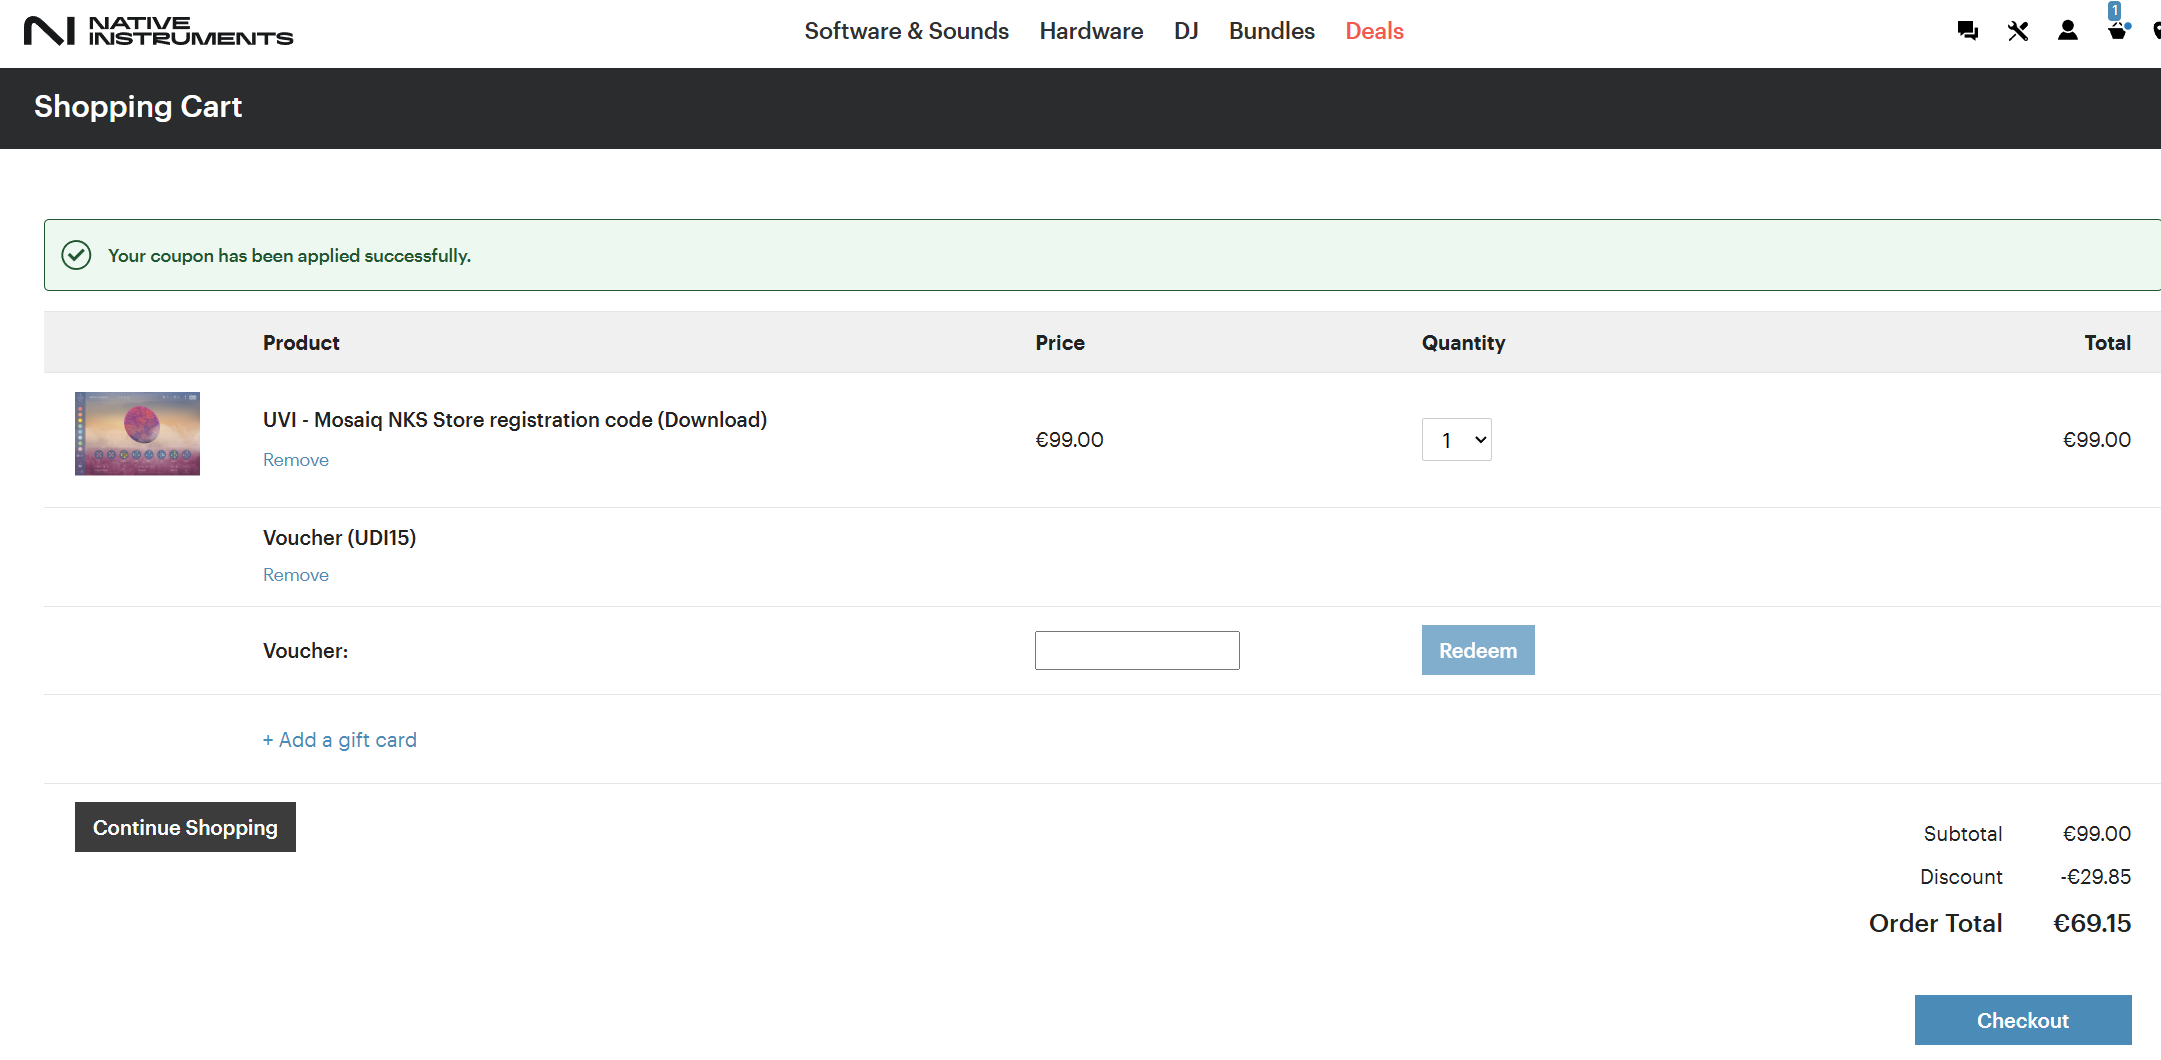The width and height of the screenshot is (2161, 1060).
Task: Click the Subtotal value €99.00
Action: [x=2097, y=834]
